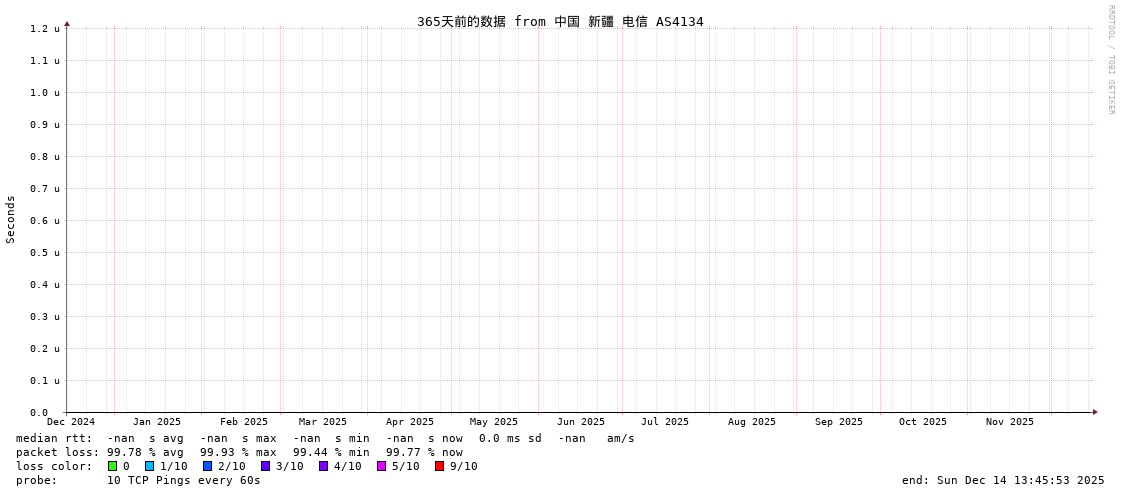Click the RRDTOOL / TOBI OETIKER watermark

click(x=1110, y=60)
